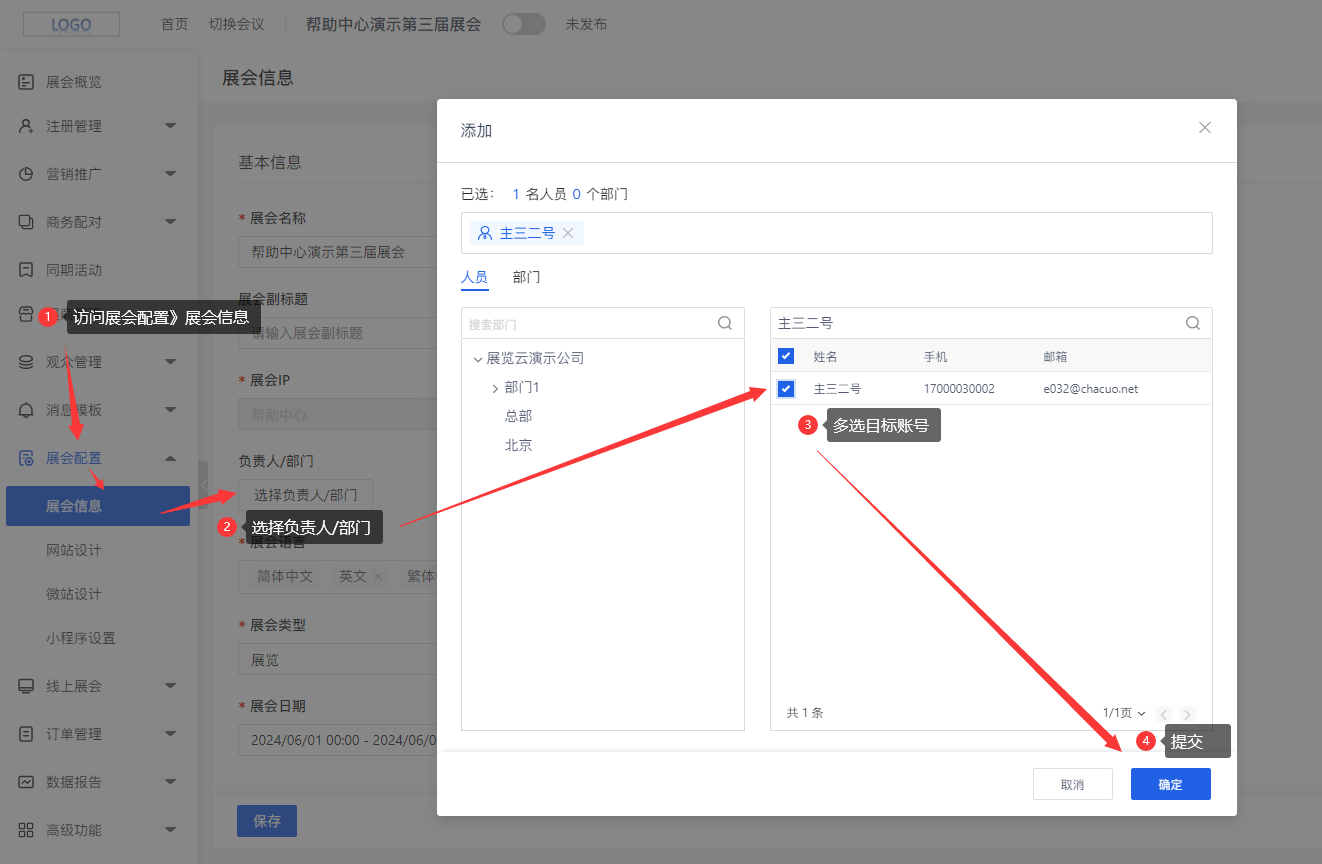Switch to the 部门 tab in the dialog
Image resolution: width=1322 pixels, height=864 pixels.
[x=527, y=277]
